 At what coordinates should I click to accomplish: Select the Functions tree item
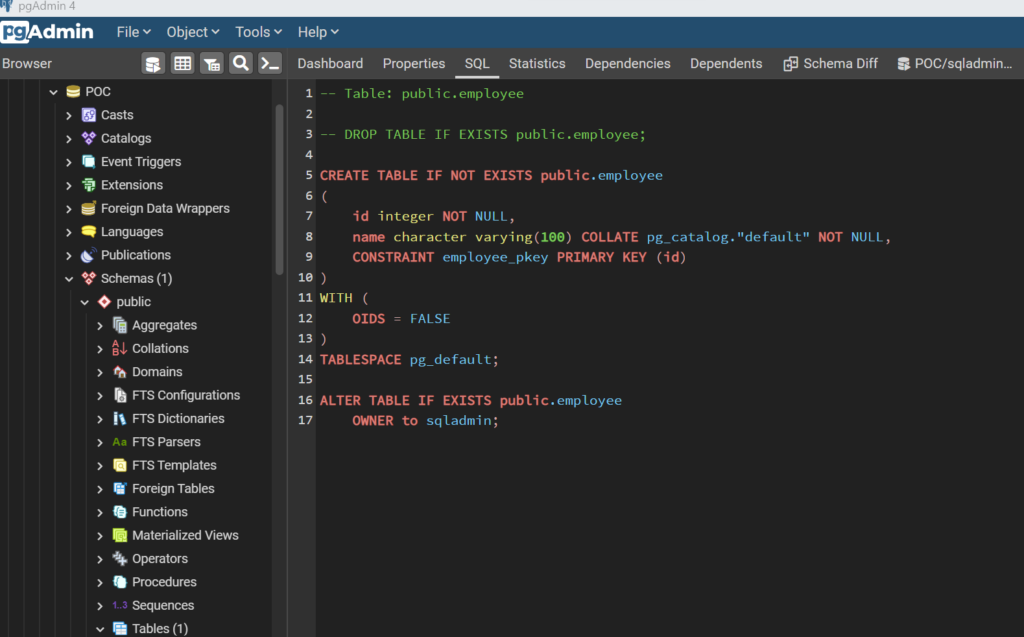coord(160,511)
